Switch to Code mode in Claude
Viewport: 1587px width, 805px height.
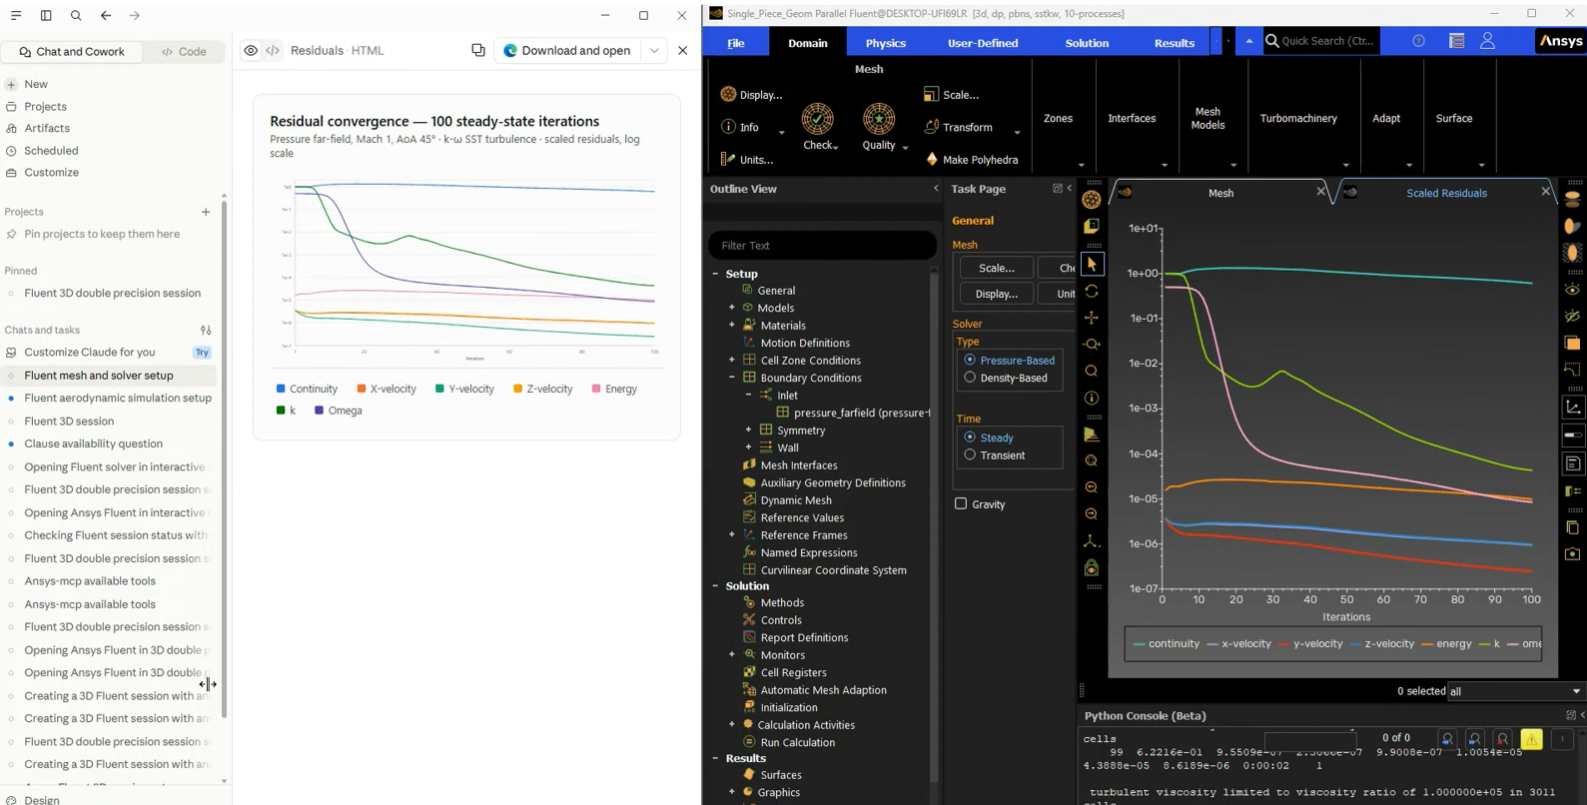click(x=184, y=52)
